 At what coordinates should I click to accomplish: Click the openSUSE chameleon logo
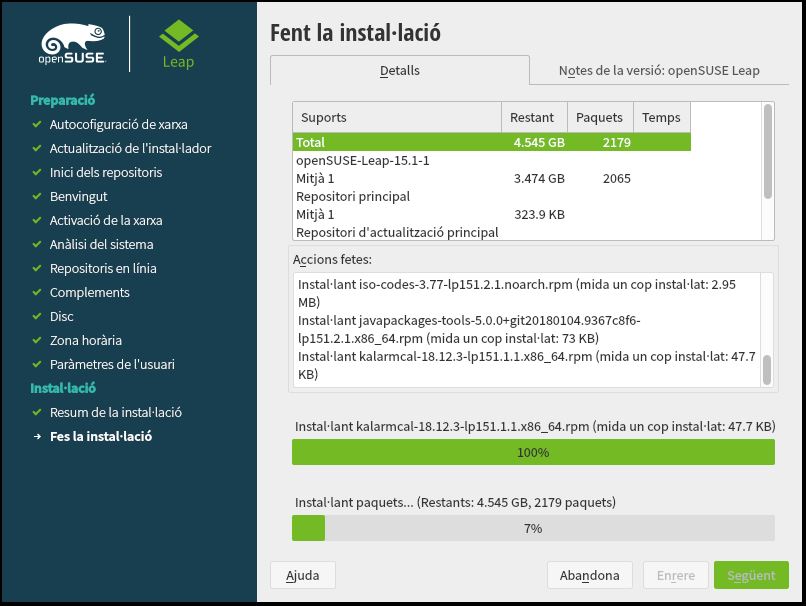[73, 45]
